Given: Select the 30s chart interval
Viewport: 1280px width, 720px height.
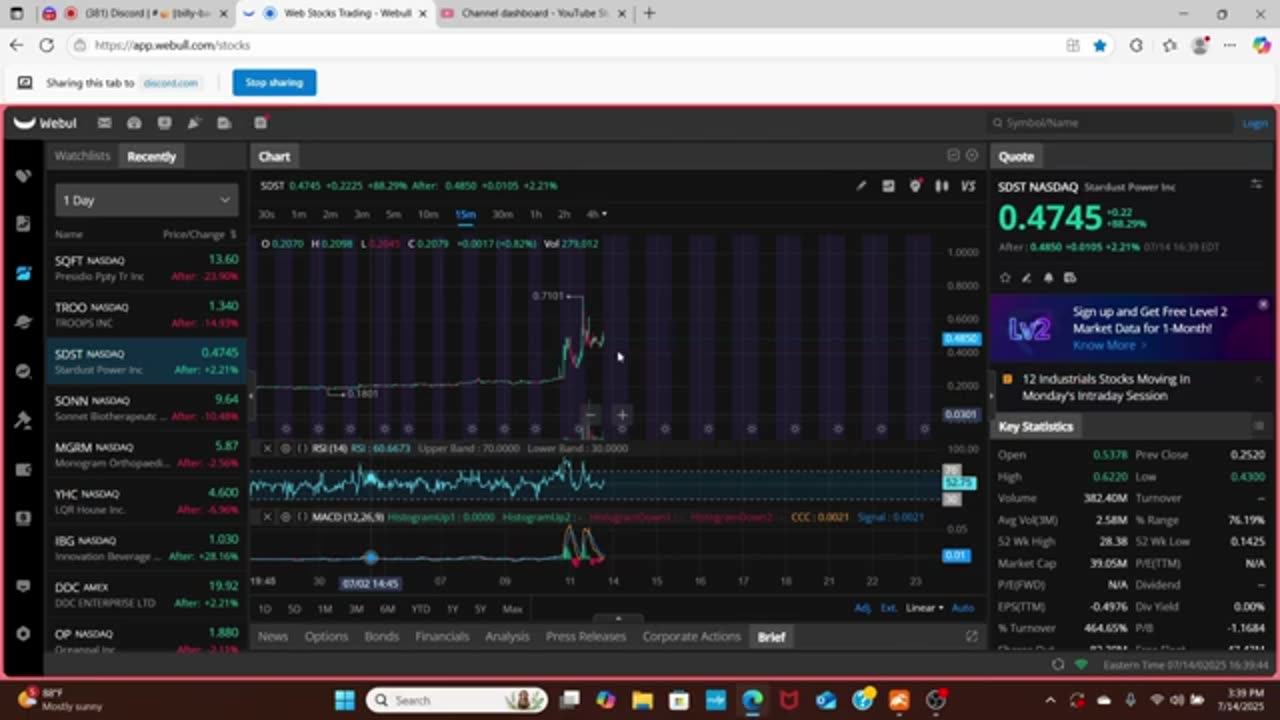Looking at the screenshot, I should pos(266,215).
